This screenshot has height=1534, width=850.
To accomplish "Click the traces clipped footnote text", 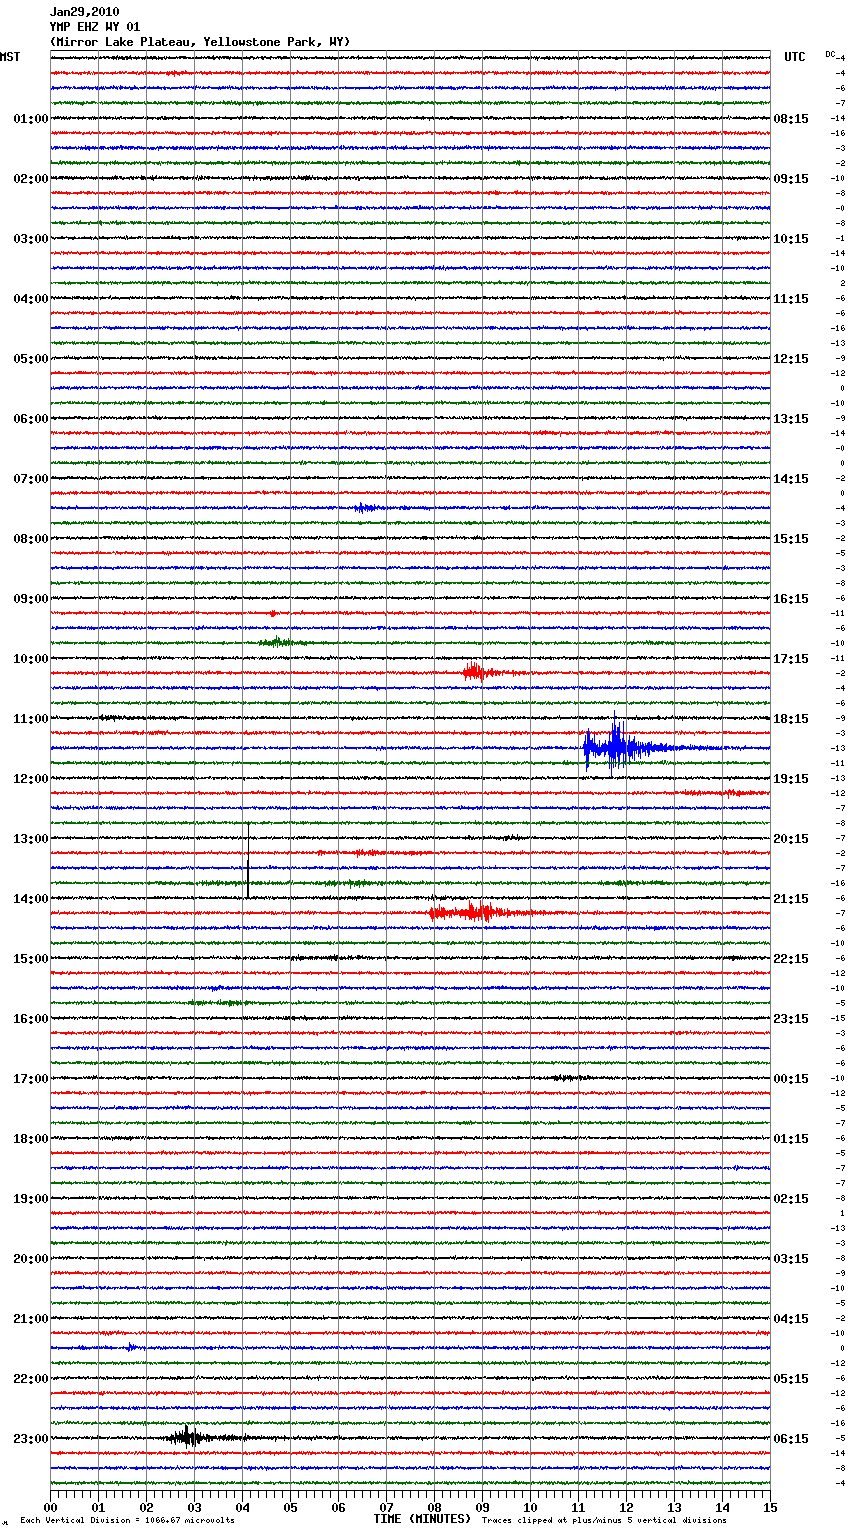I will (604, 1520).
